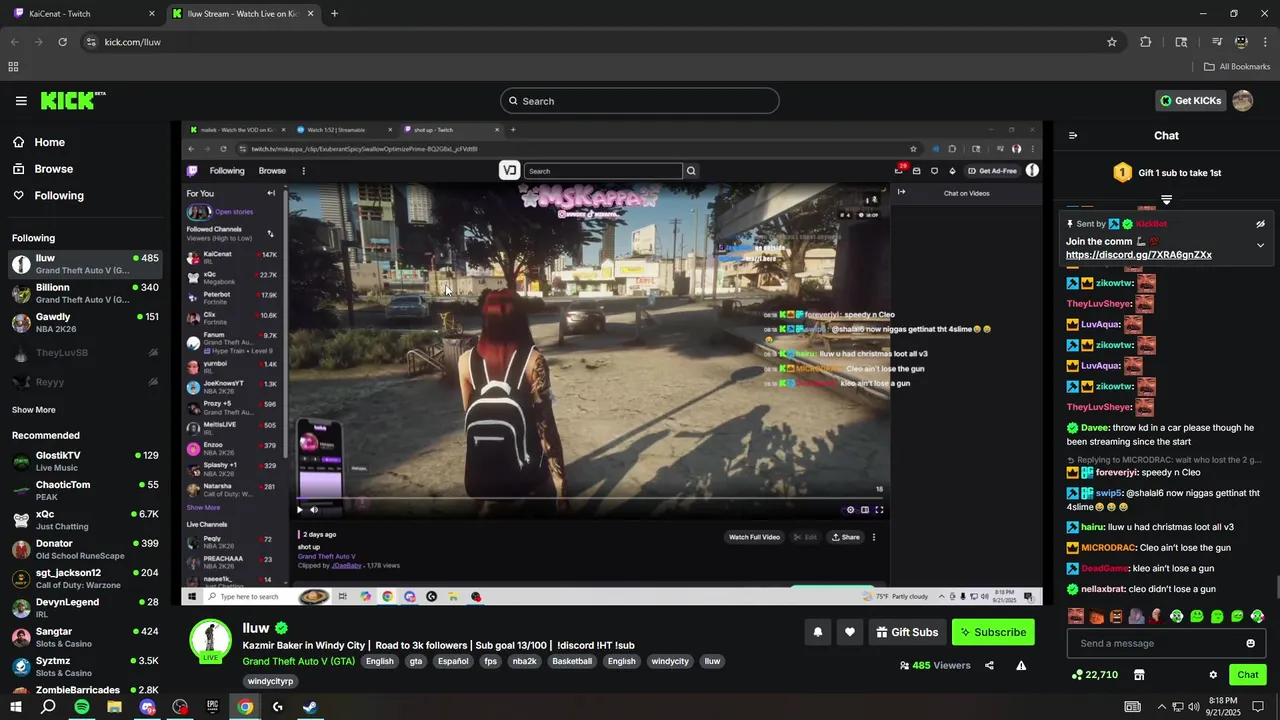The image size is (1280, 720).
Task: Click the Gift Subs button
Action: (x=907, y=632)
